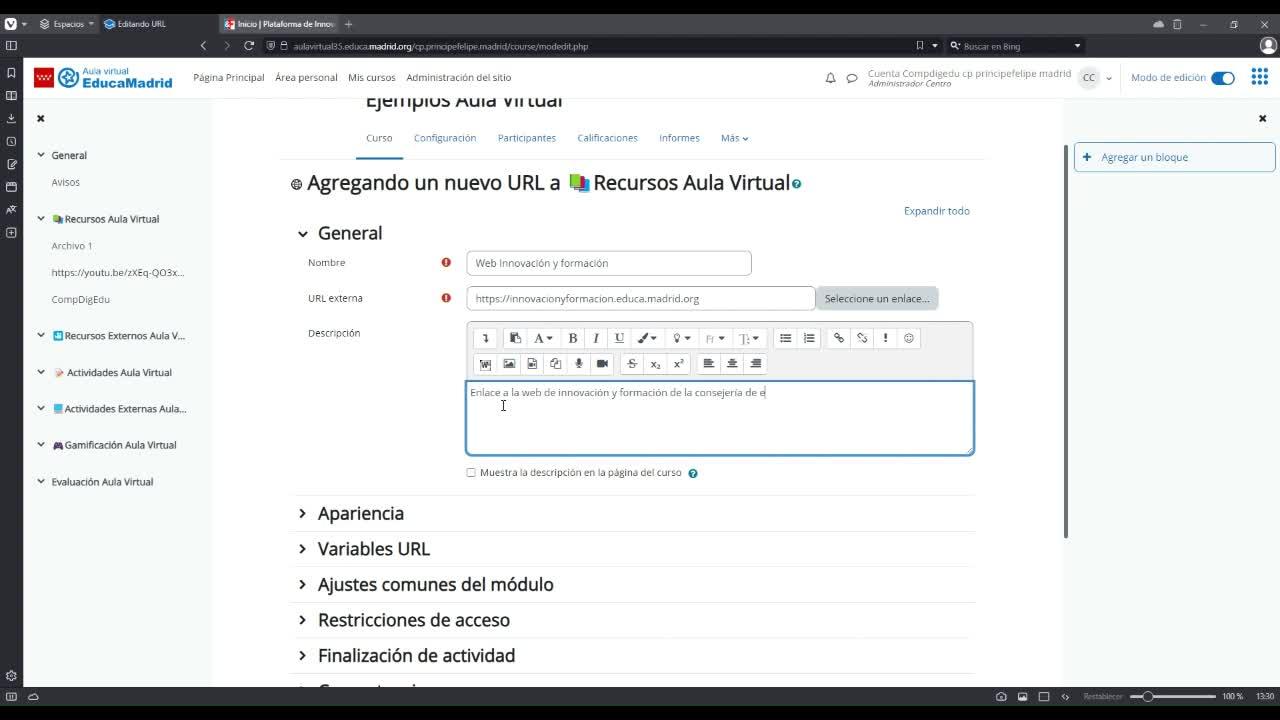Toggle bold formatting in the description editor

pyautogui.click(x=573, y=338)
